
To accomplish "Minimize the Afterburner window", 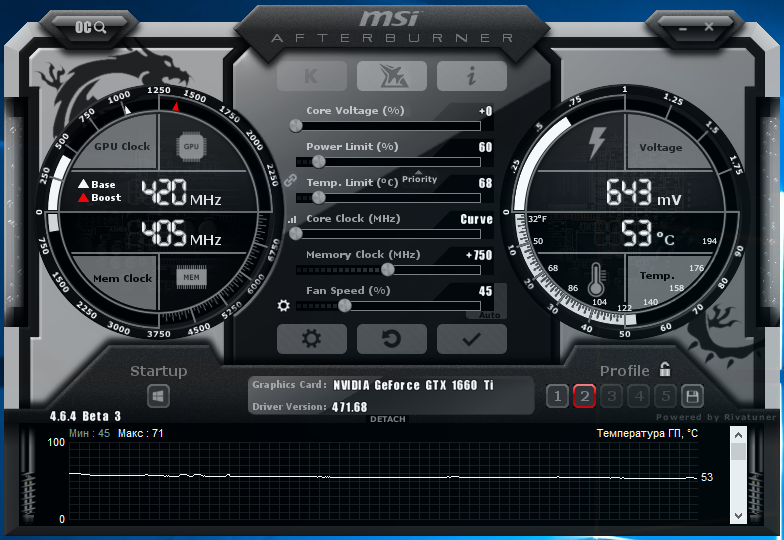I will (x=683, y=28).
